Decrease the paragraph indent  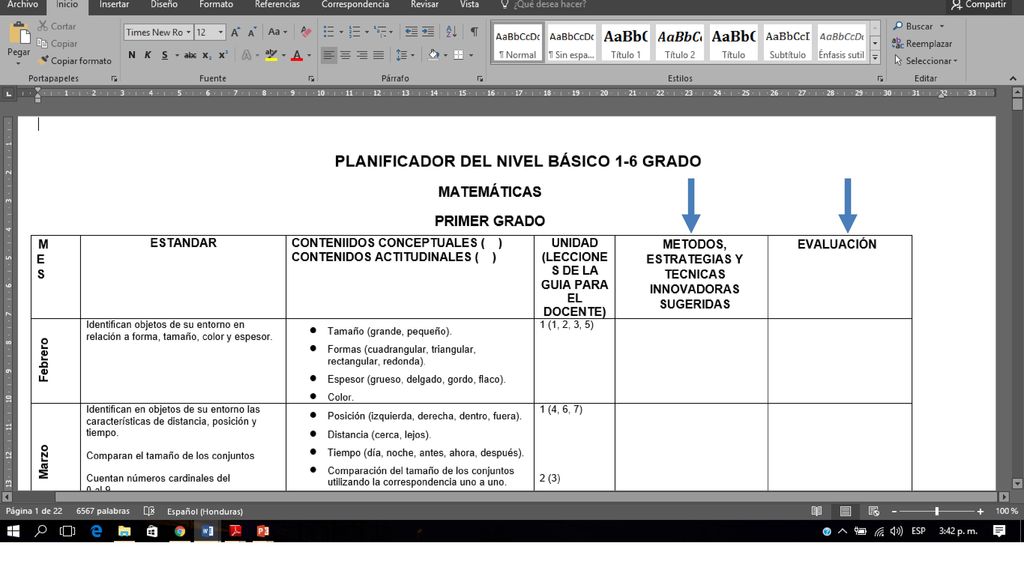pos(411,32)
